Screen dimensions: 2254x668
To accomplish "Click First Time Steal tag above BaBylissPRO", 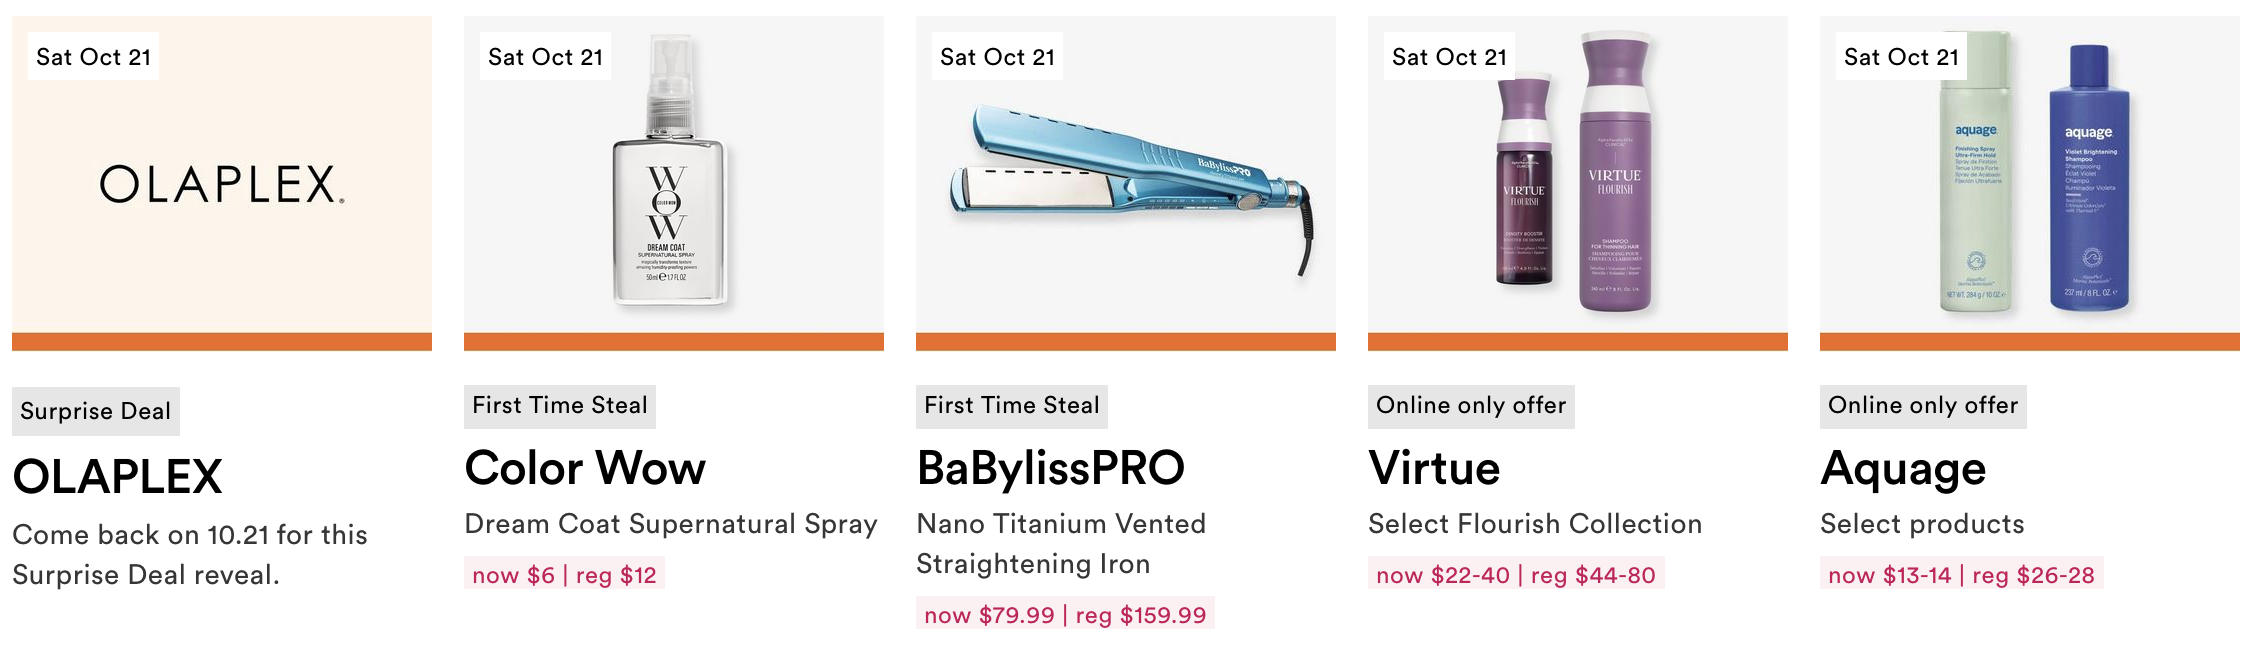I will click(1012, 406).
